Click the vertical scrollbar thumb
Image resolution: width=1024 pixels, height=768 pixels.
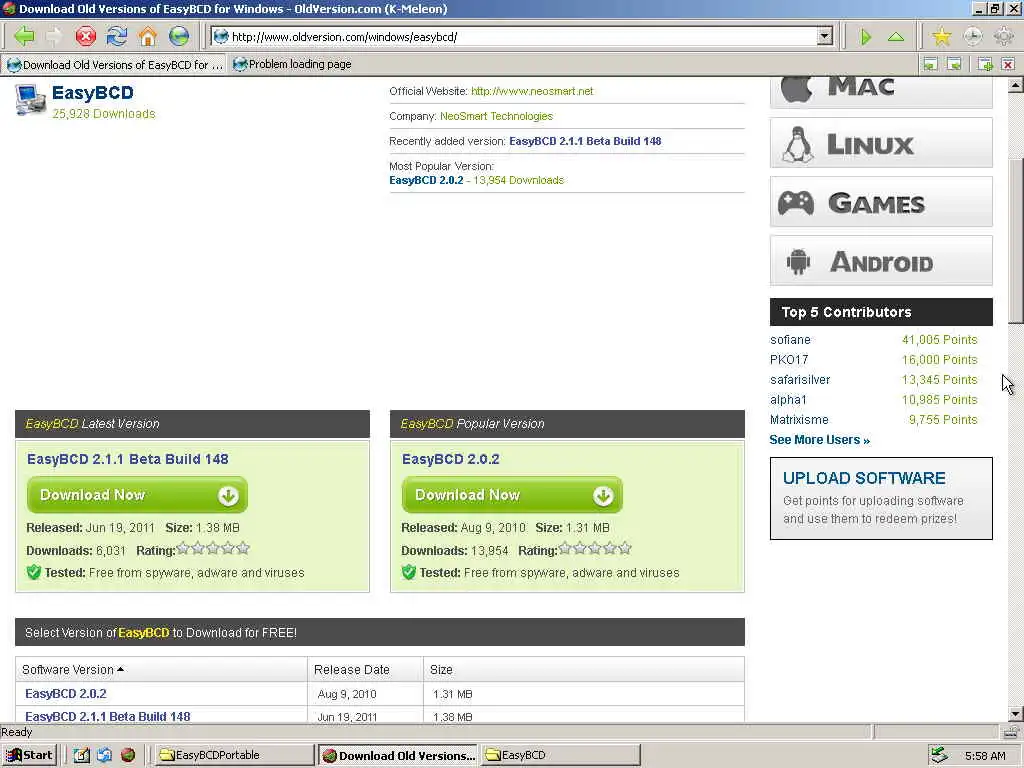[x=1015, y=242]
